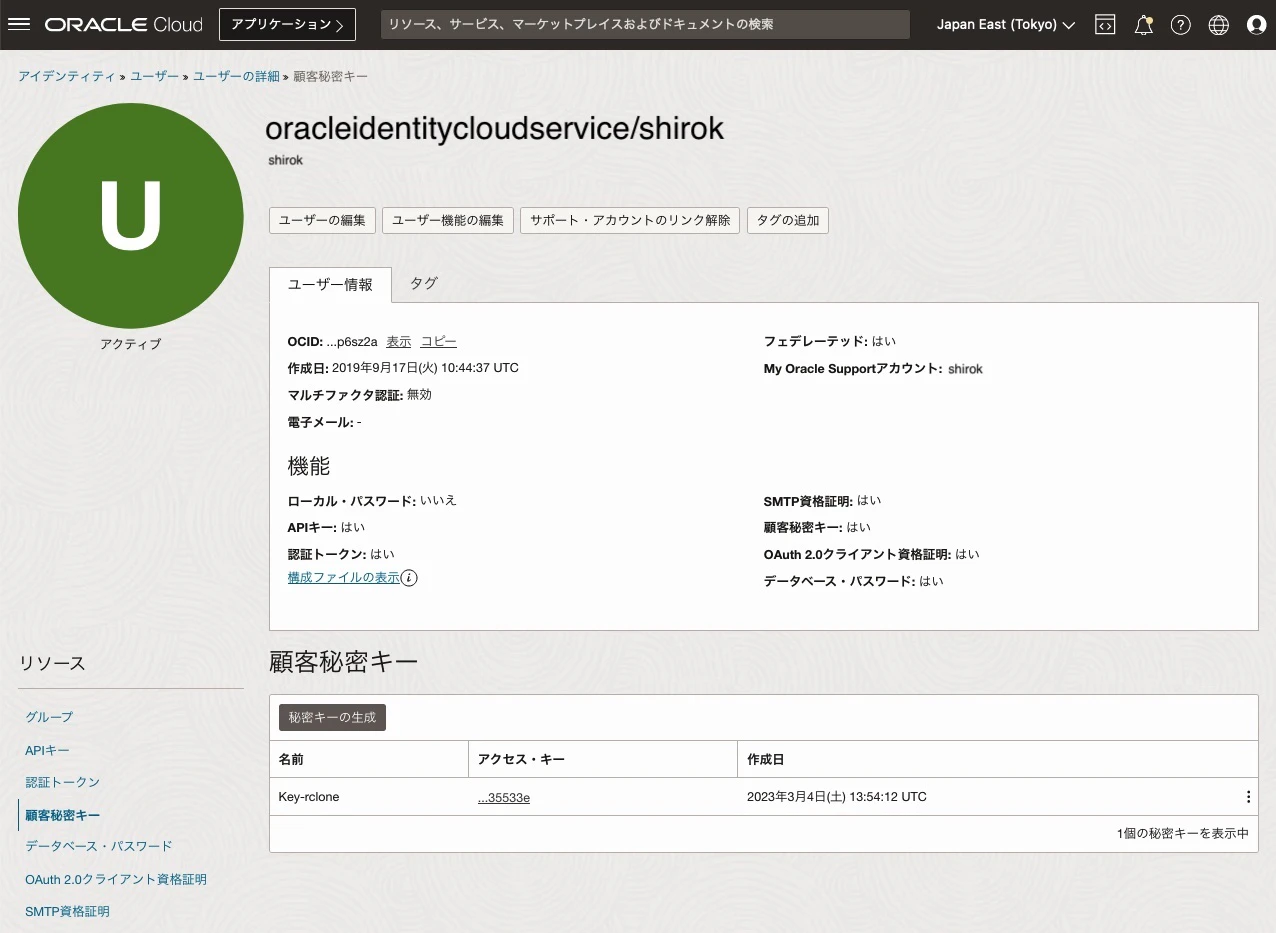This screenshot has width=1276, height=933.
Task: Open the user profile avatar menu
Action: click(x=1256, y=24)
